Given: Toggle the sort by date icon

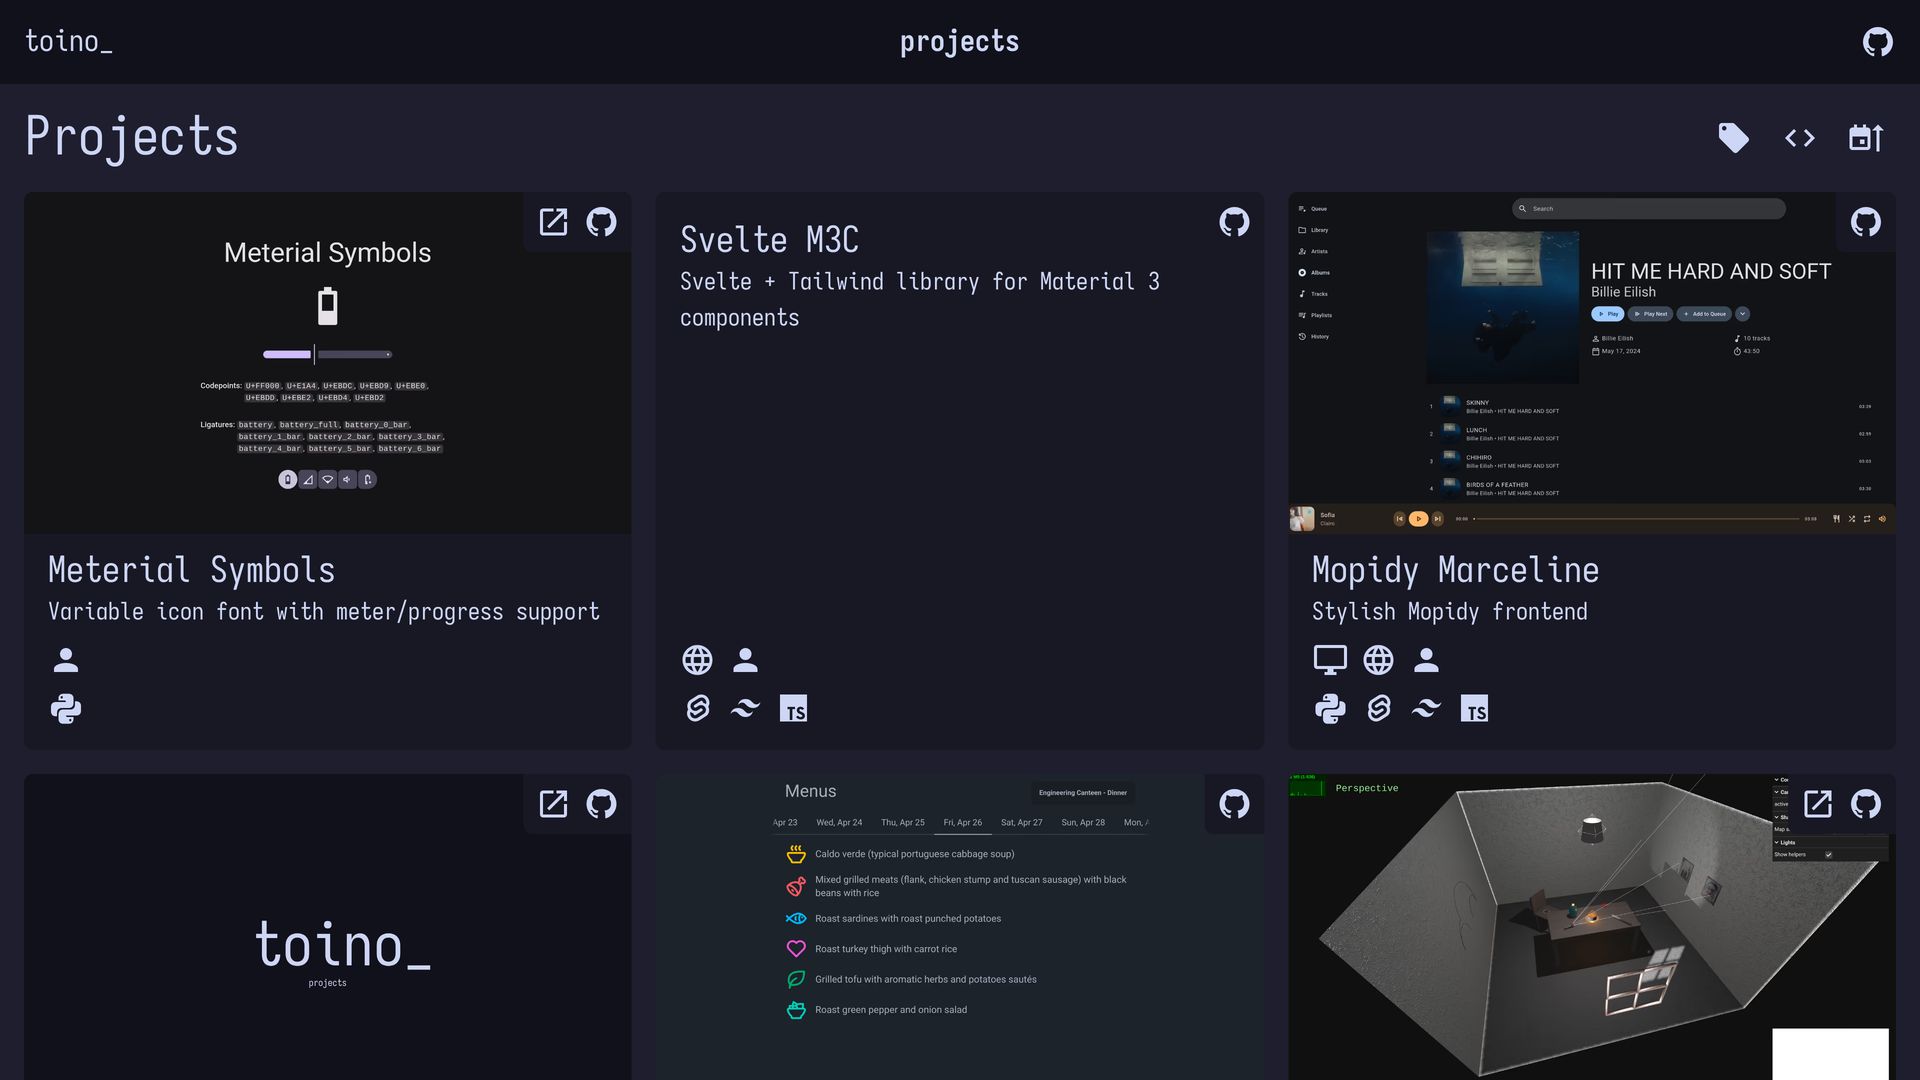Looking at the screenshot, I should tap(1865, 138).
